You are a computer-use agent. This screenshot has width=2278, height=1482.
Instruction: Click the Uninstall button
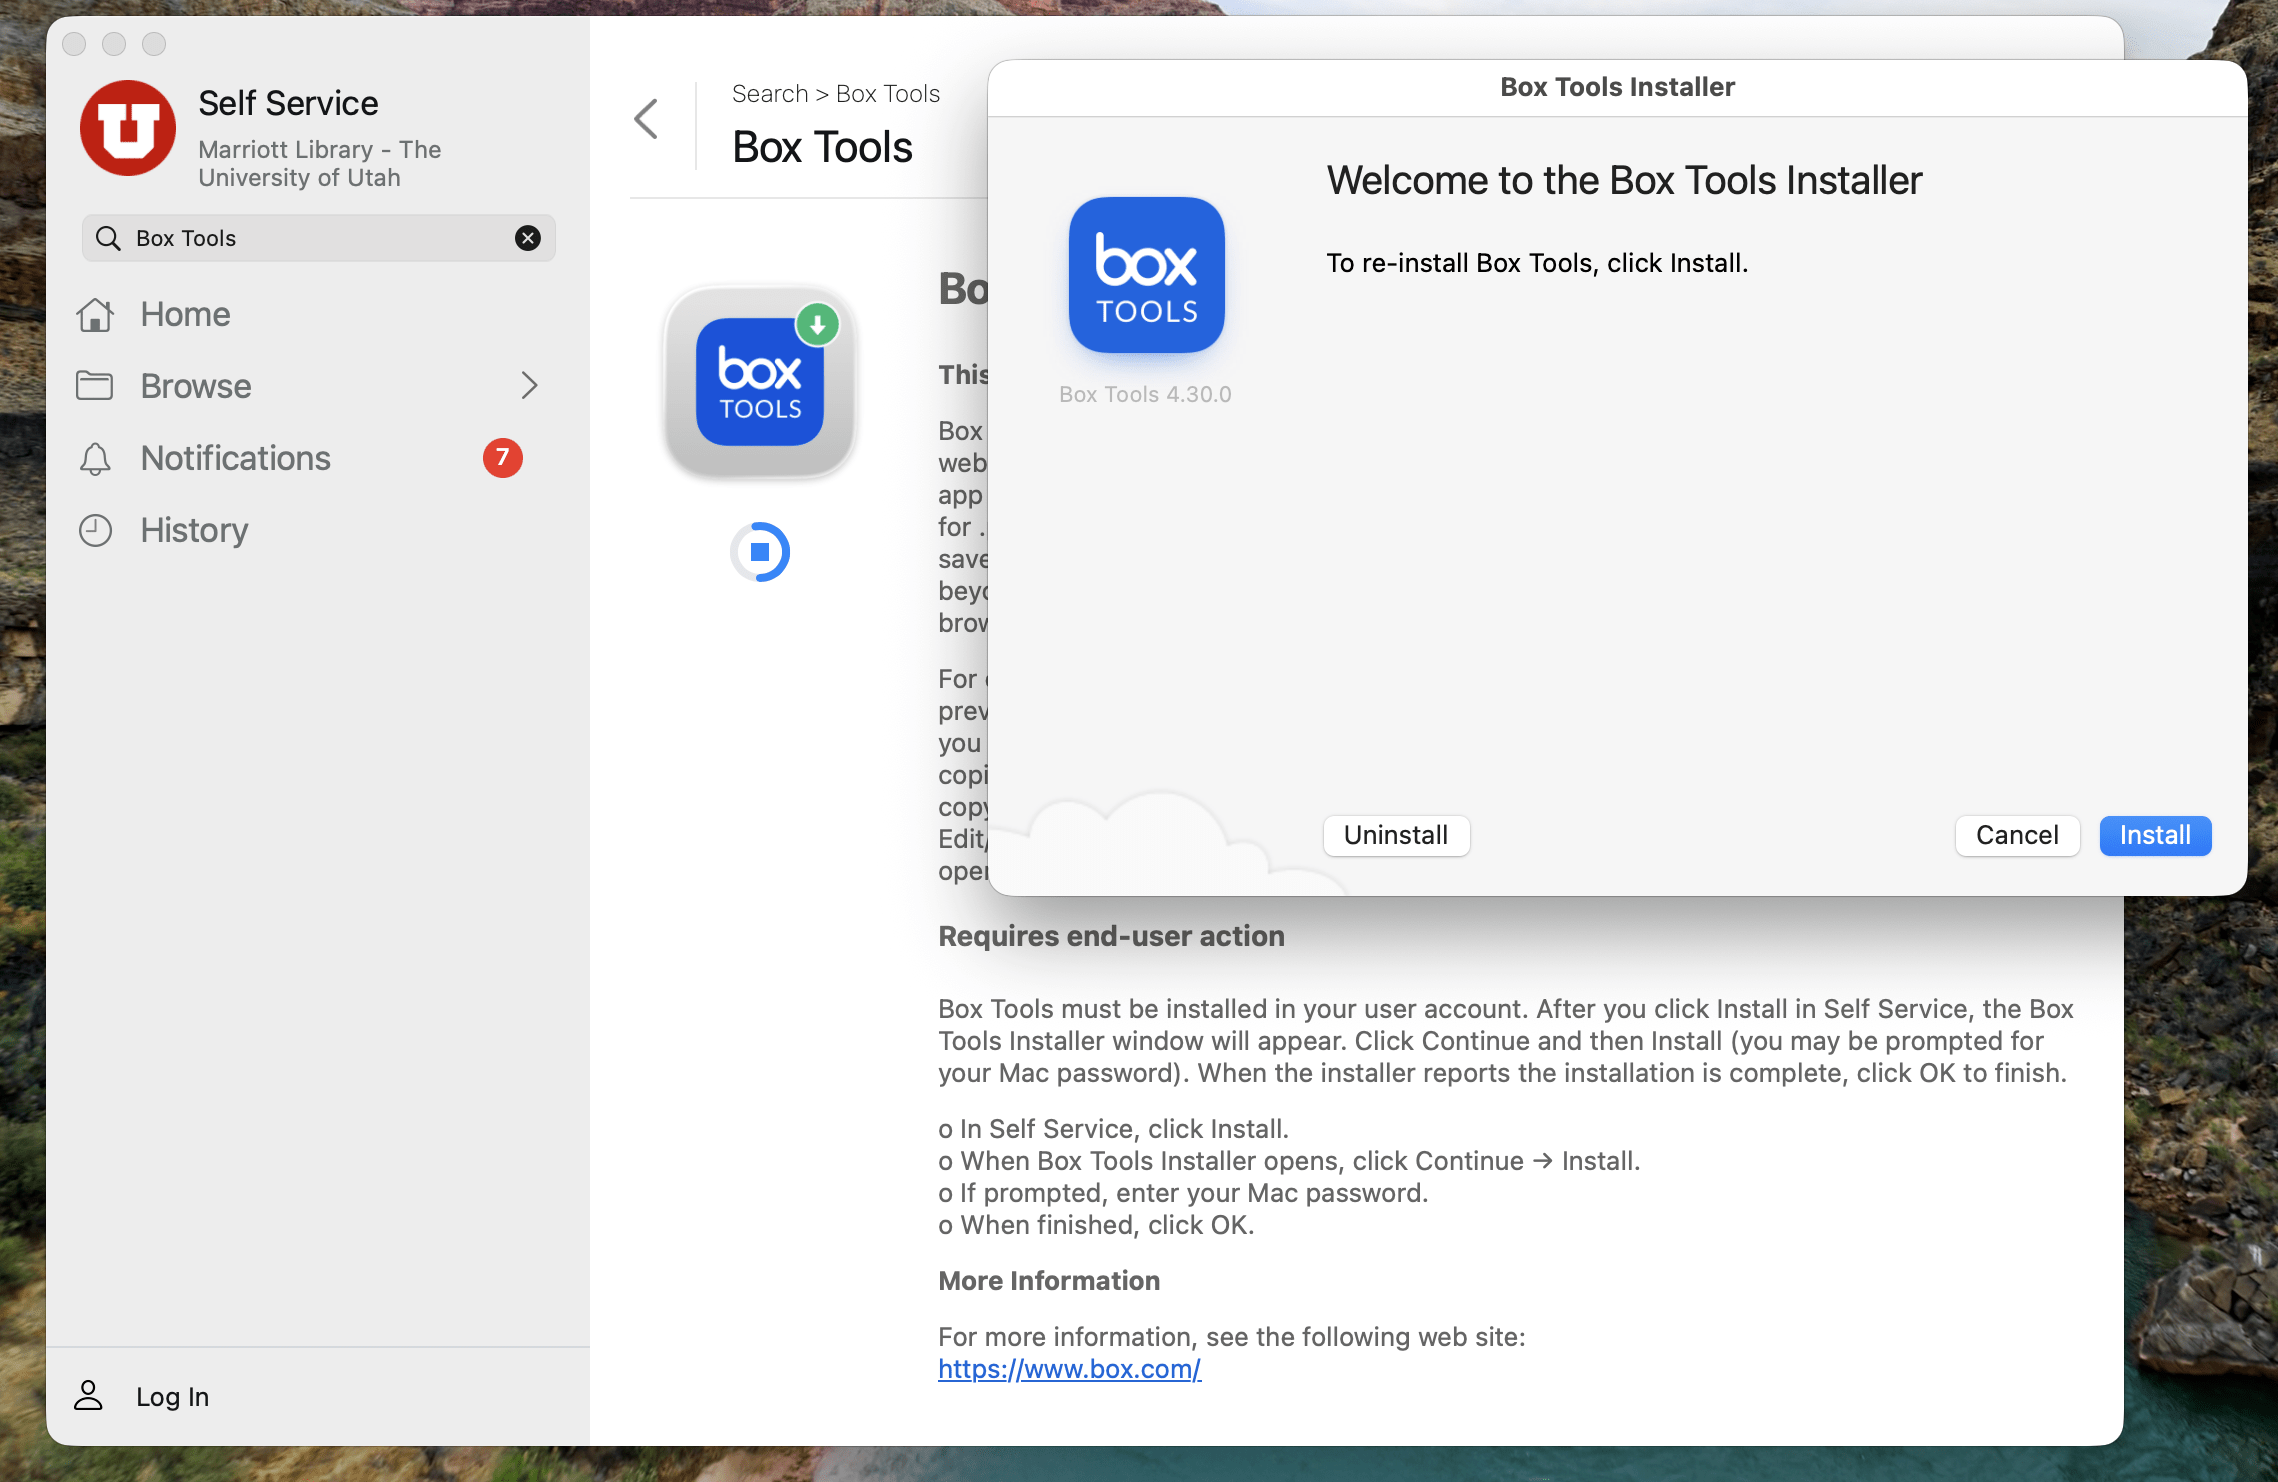(x=1395, y=835)
